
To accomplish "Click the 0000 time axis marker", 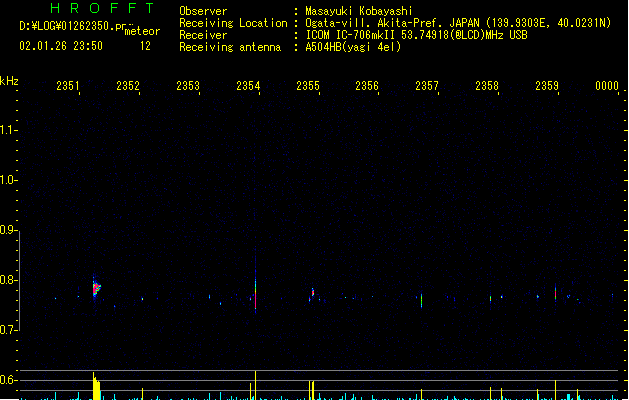I will [607, 86].
